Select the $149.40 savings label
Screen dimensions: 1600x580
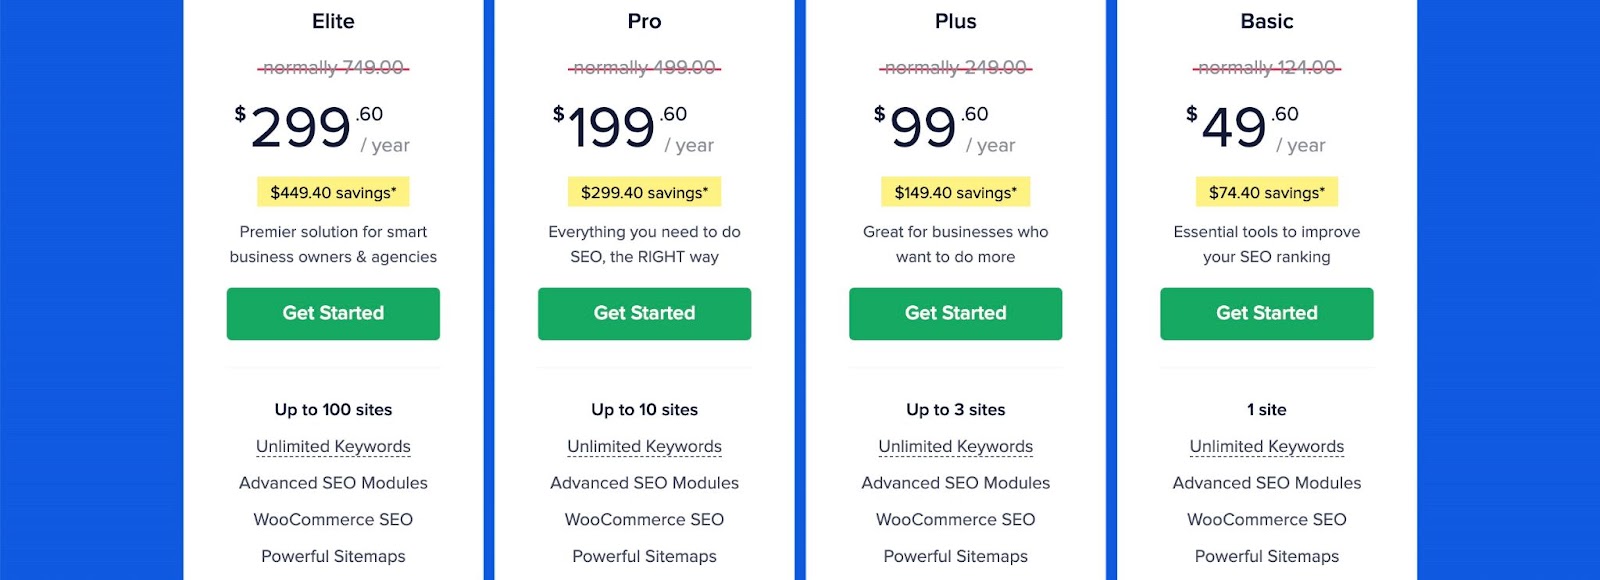click(955, 192)
